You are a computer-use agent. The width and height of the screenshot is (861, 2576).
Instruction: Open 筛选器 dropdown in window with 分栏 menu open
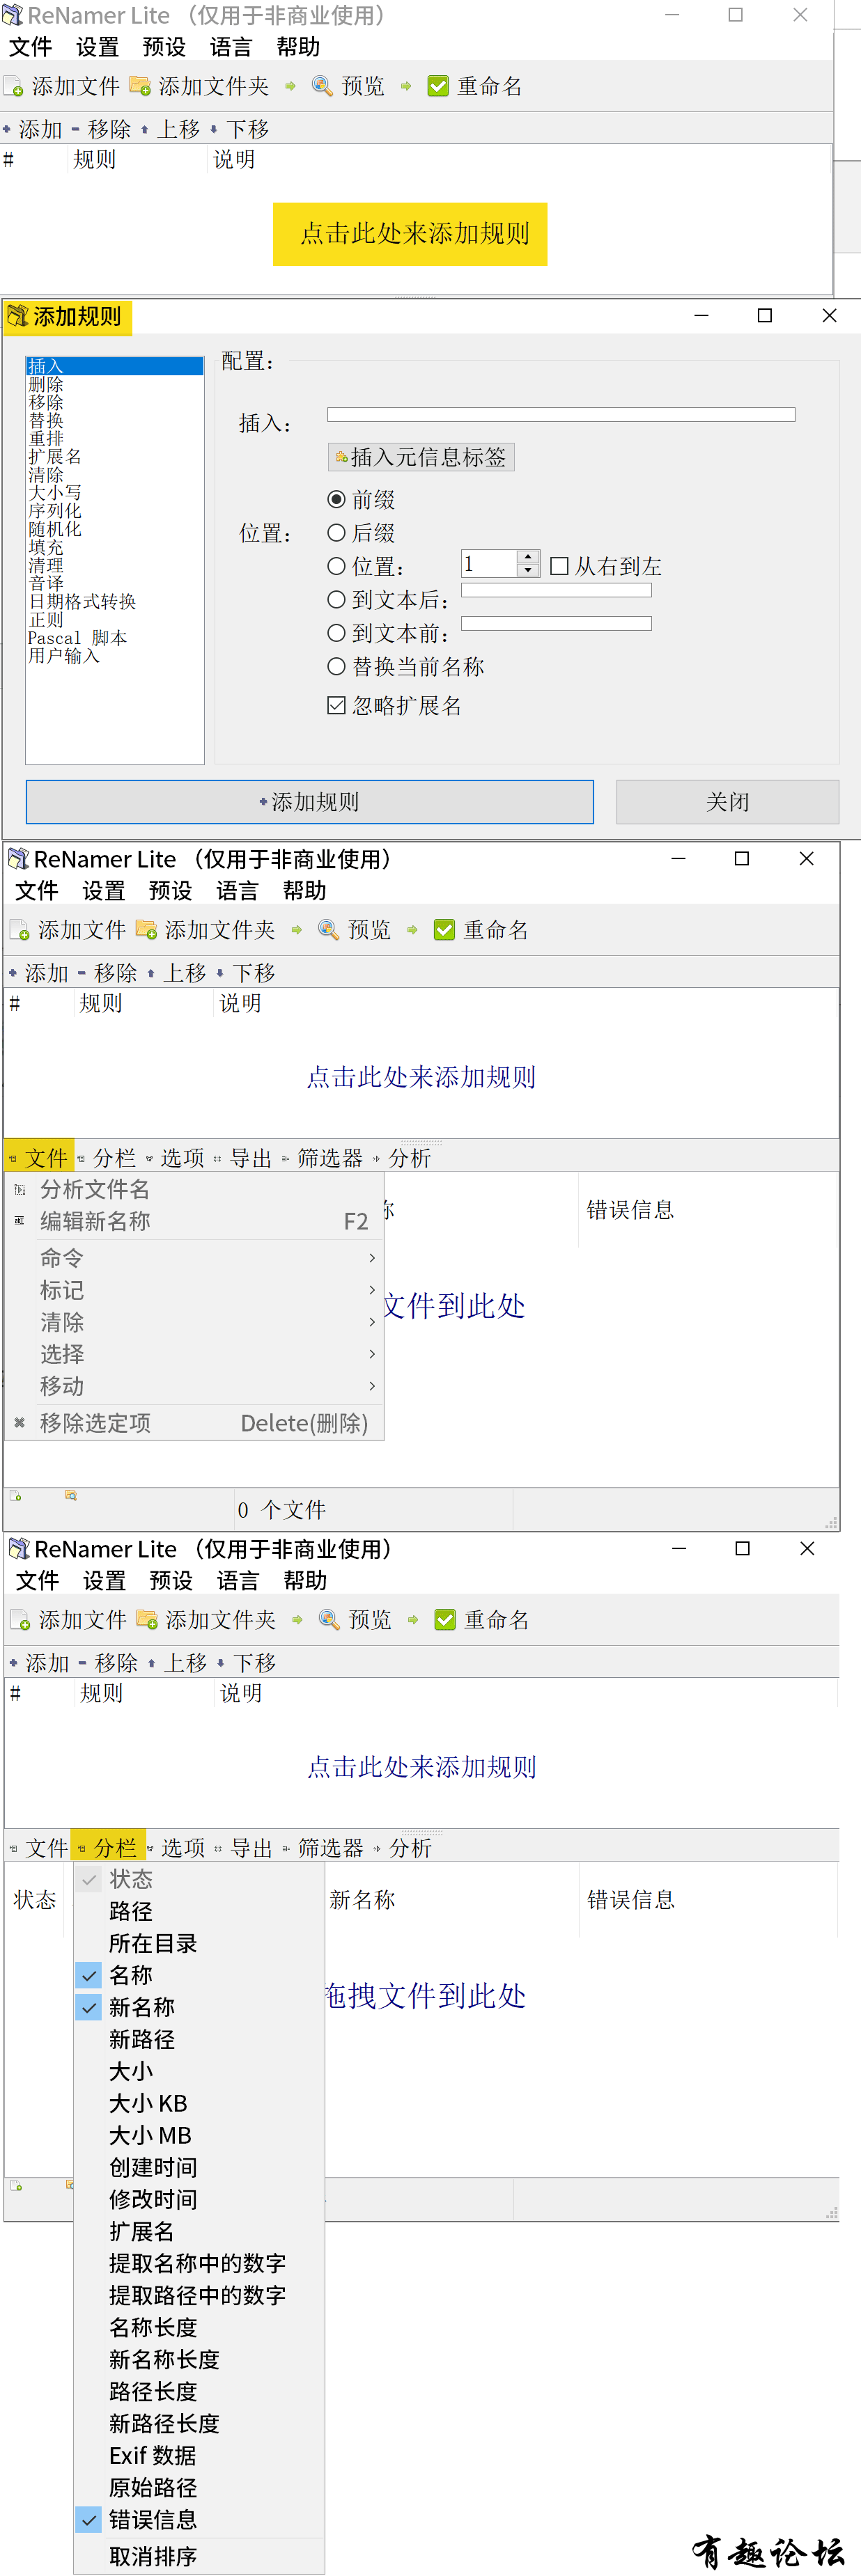coord(324,1848)
